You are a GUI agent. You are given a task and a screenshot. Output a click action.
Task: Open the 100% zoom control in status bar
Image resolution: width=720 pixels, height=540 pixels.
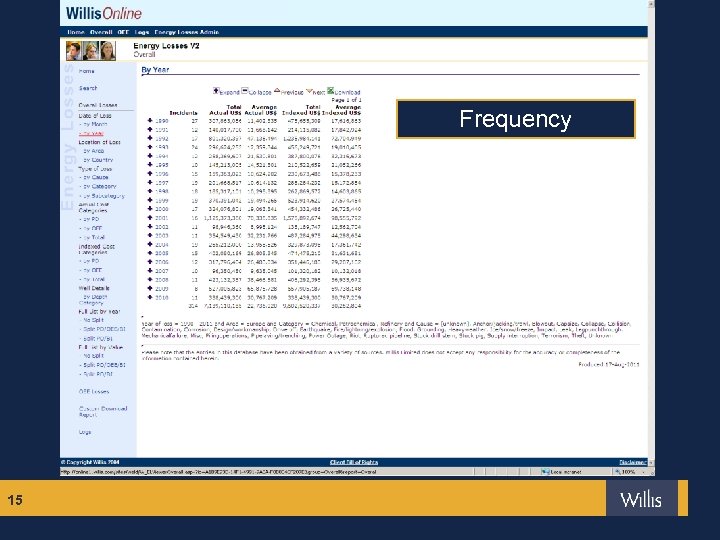629,472
